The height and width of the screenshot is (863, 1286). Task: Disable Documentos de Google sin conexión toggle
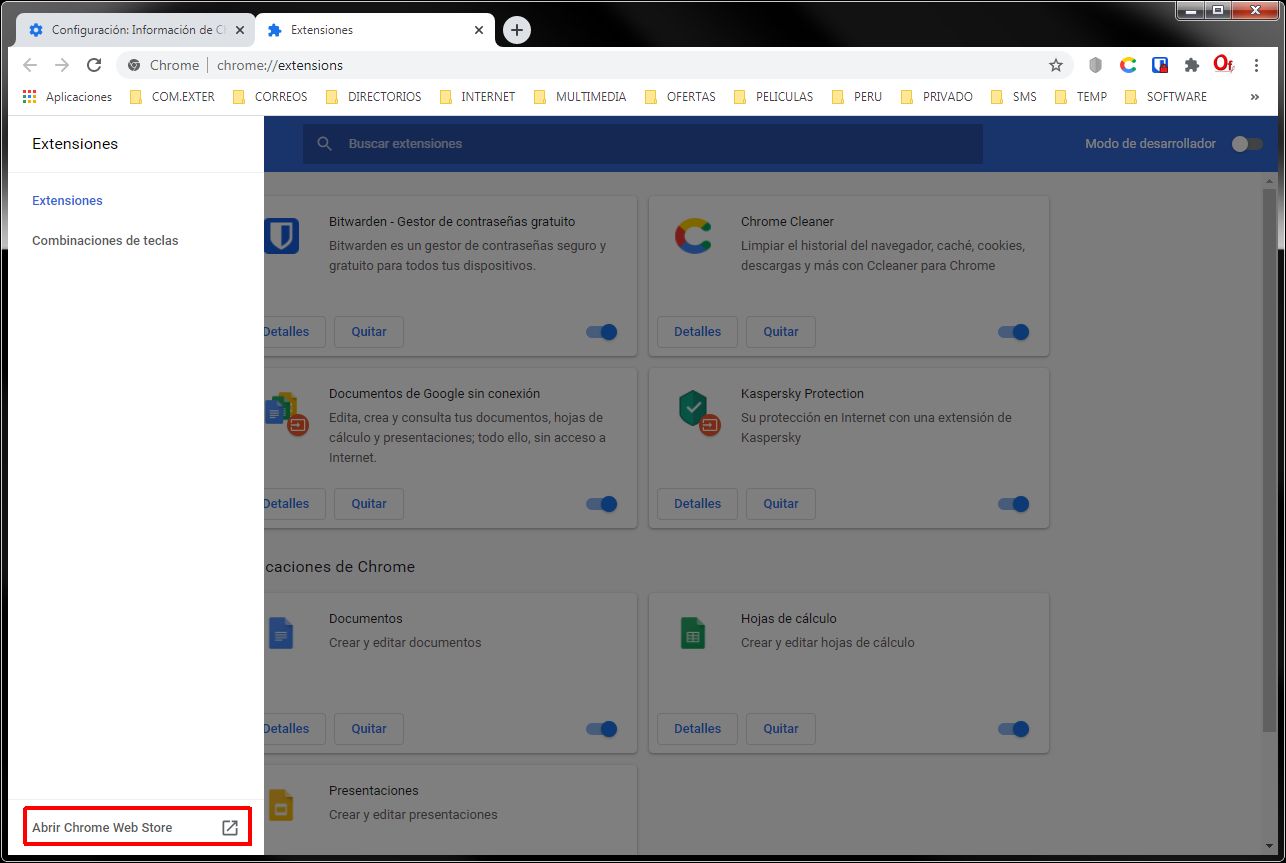pyautogui.click(x=602, y=504)
